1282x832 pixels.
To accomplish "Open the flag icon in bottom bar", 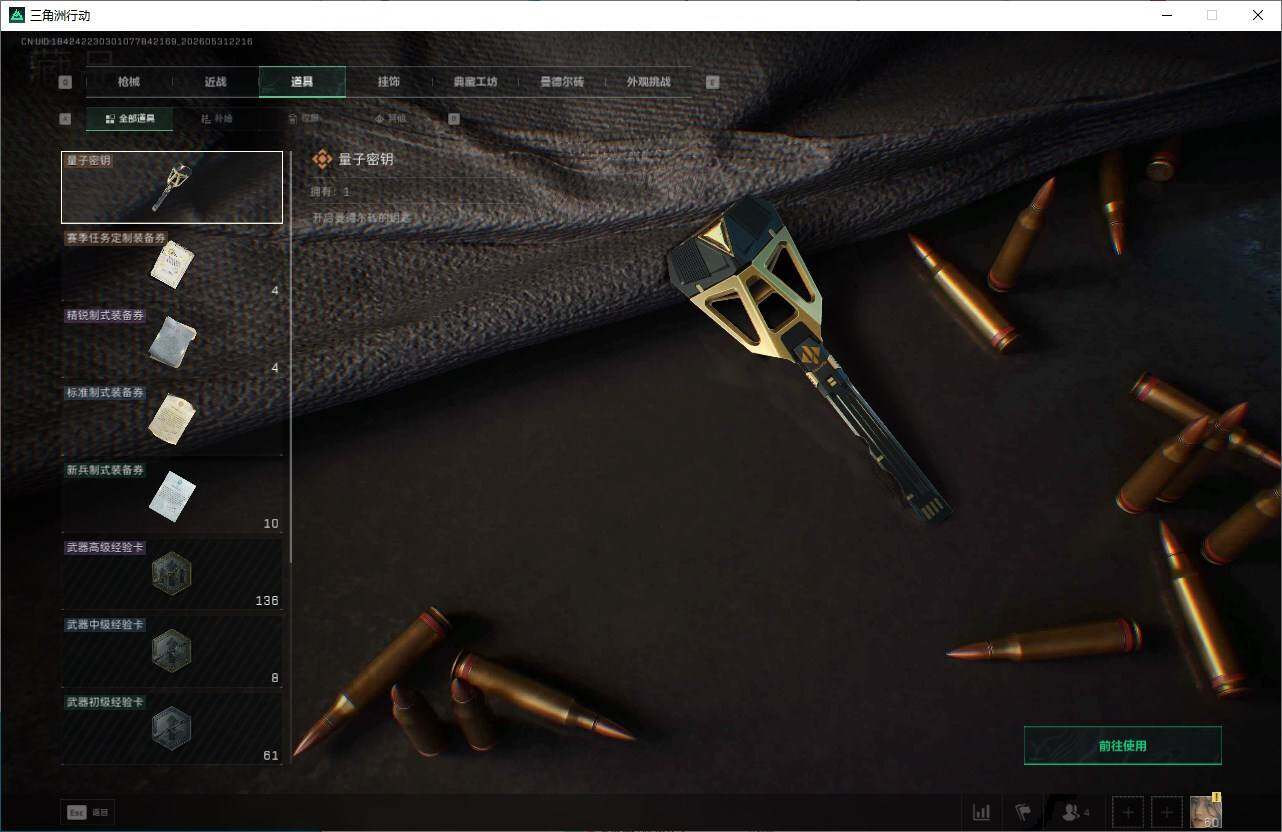I will pos(1023,812).
